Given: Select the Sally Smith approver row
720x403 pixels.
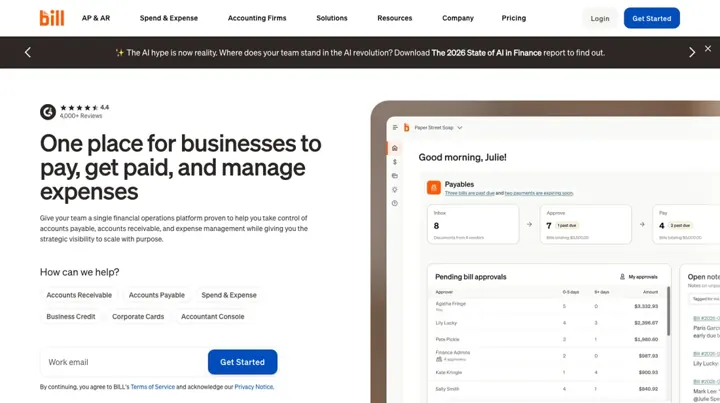Looking at the screenshot, I should (x=546, y=389).
